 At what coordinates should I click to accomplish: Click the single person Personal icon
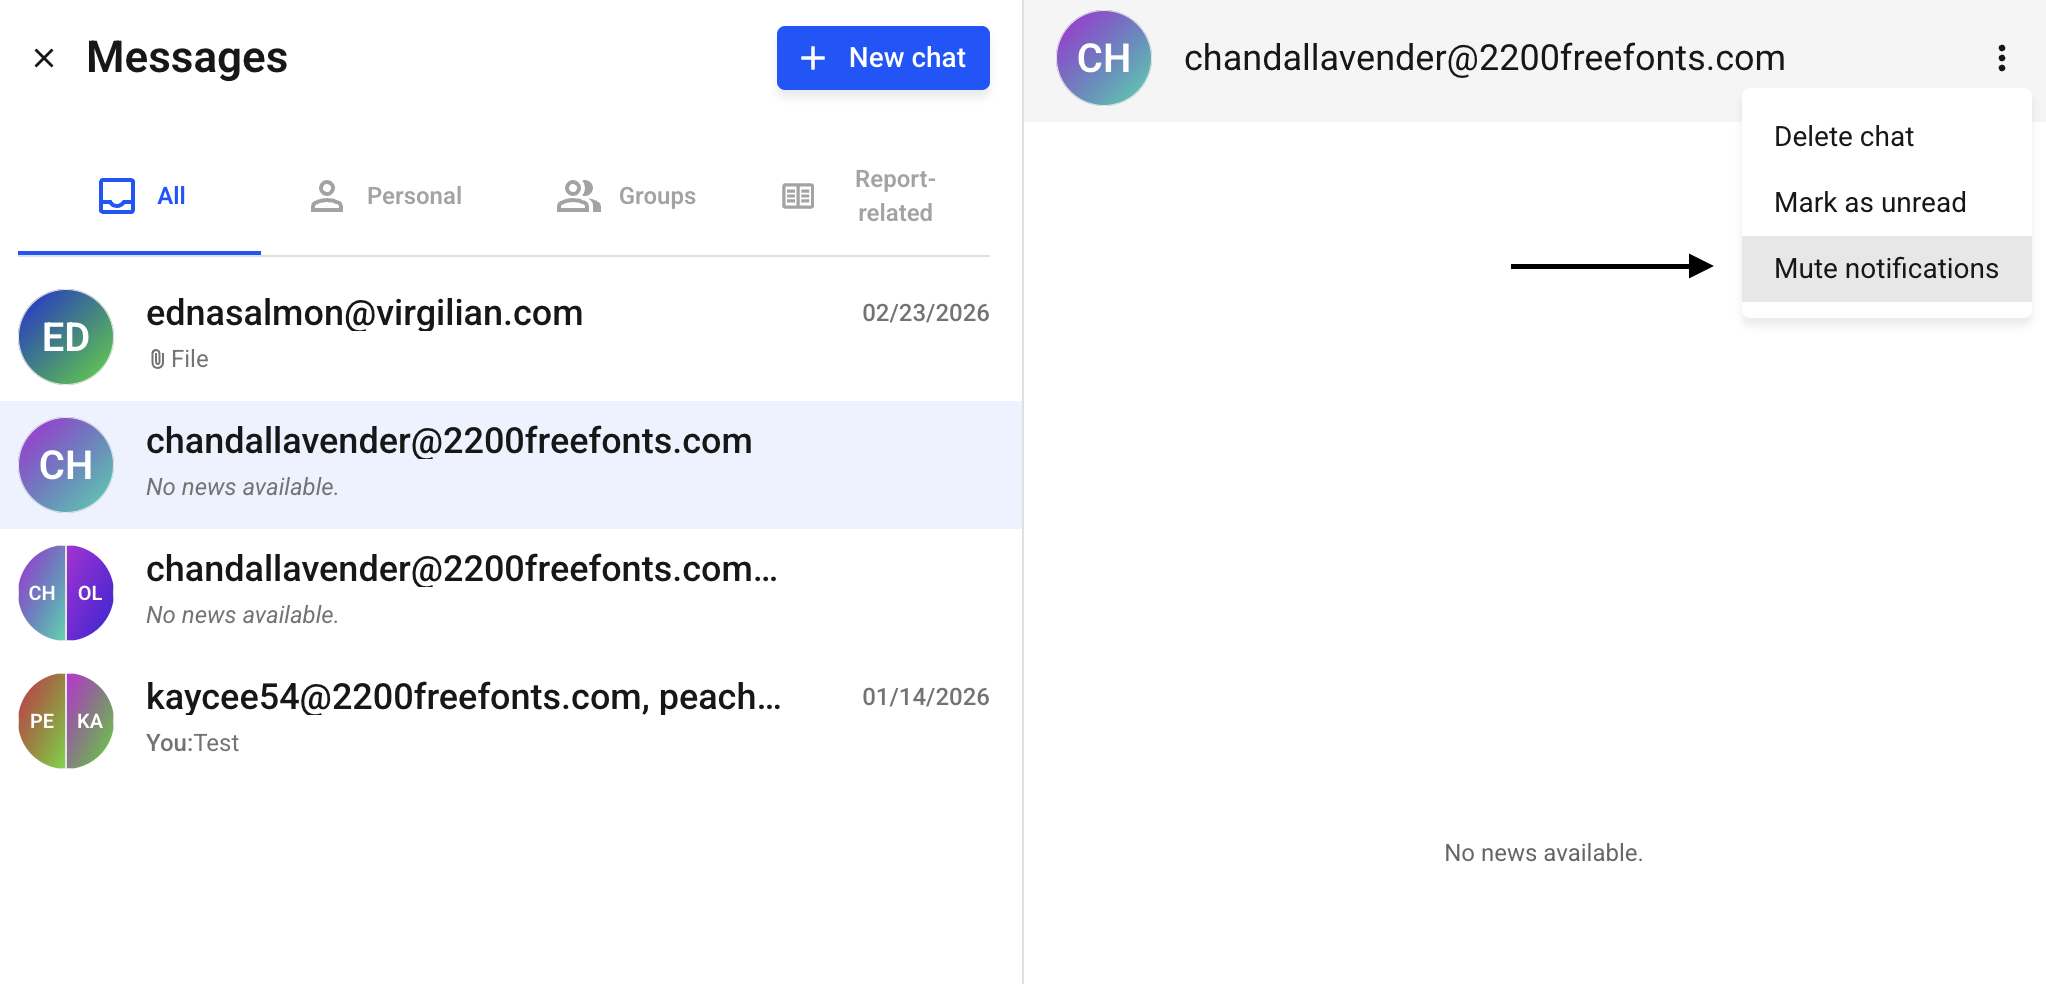[326, 196]
